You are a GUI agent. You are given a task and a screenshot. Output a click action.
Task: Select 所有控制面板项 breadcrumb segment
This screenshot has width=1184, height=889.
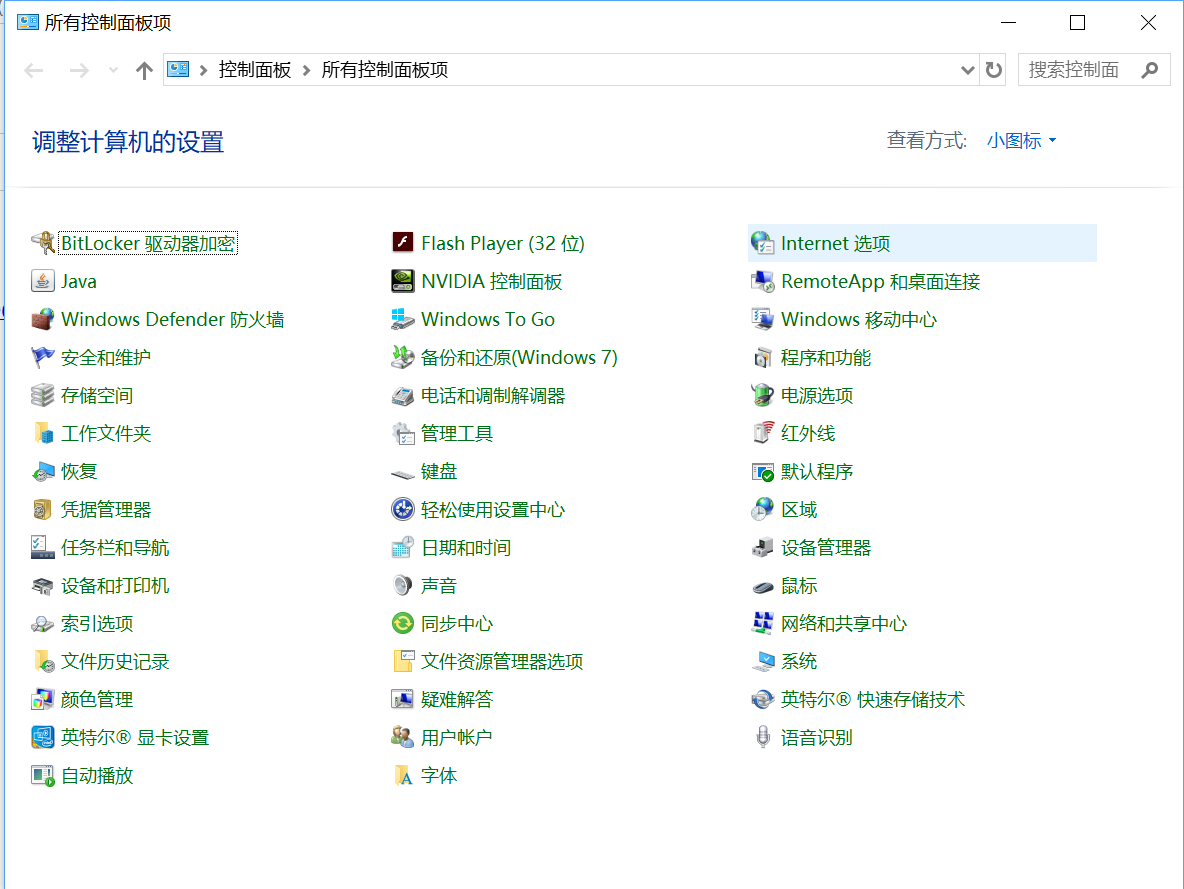[x=384, y=70]
